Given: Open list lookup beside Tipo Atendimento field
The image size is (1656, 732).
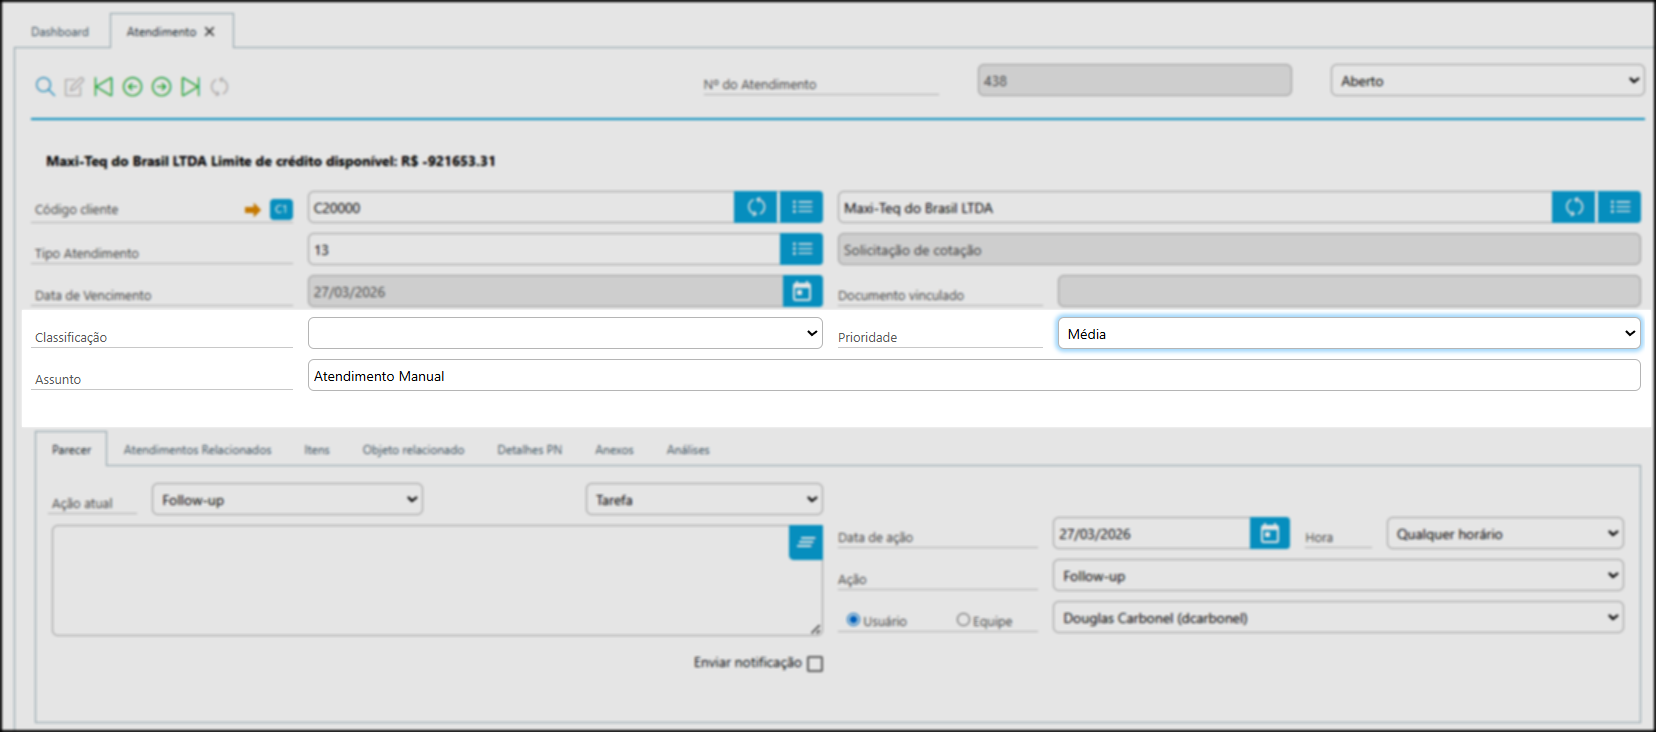Looking at the screenshot, I should [x=801, y=249].
